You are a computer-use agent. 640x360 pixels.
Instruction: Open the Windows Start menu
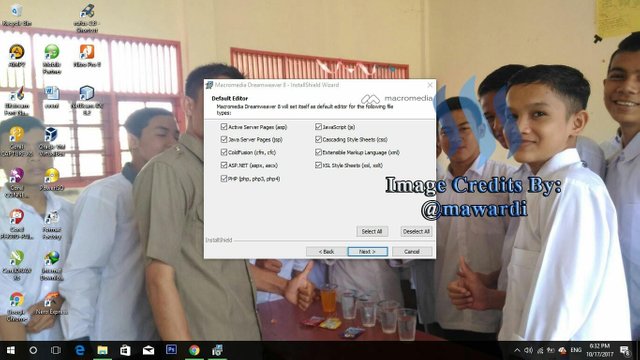[x=11, y=350]
